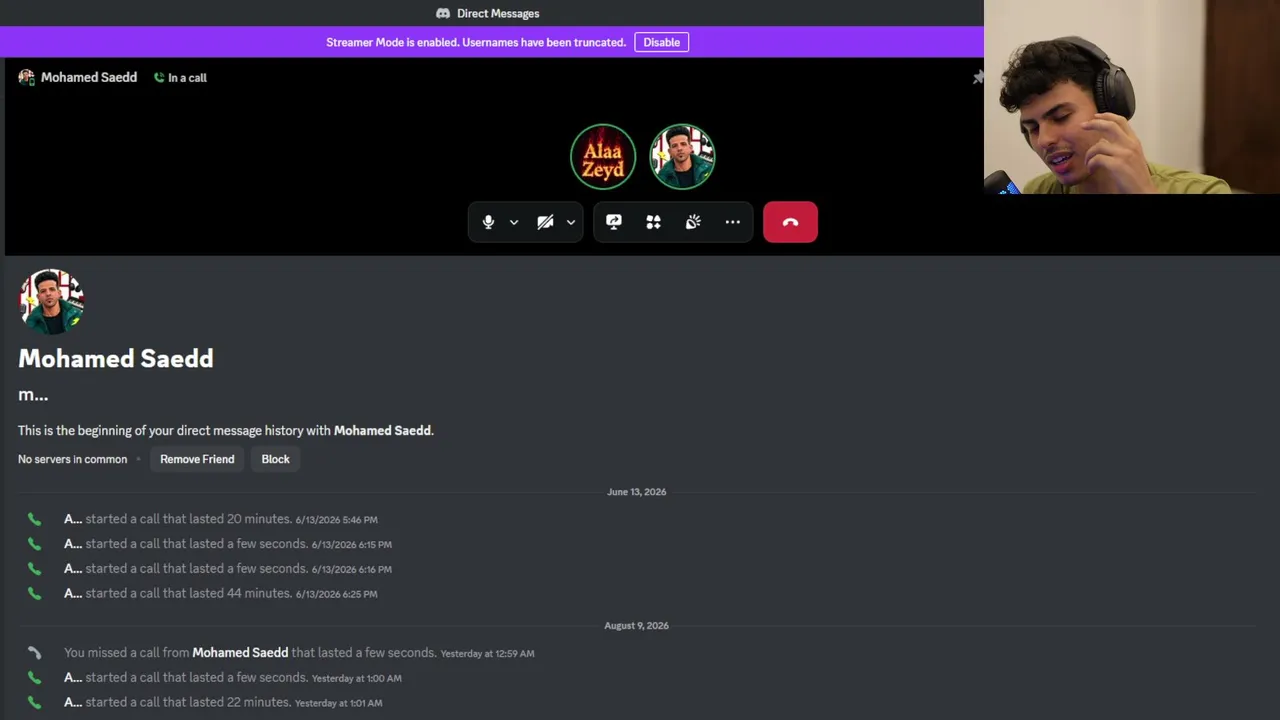
Task: Click caller "A..." on the 6:25 PM call
Action: pyautogui.click(x=73, y=593)
